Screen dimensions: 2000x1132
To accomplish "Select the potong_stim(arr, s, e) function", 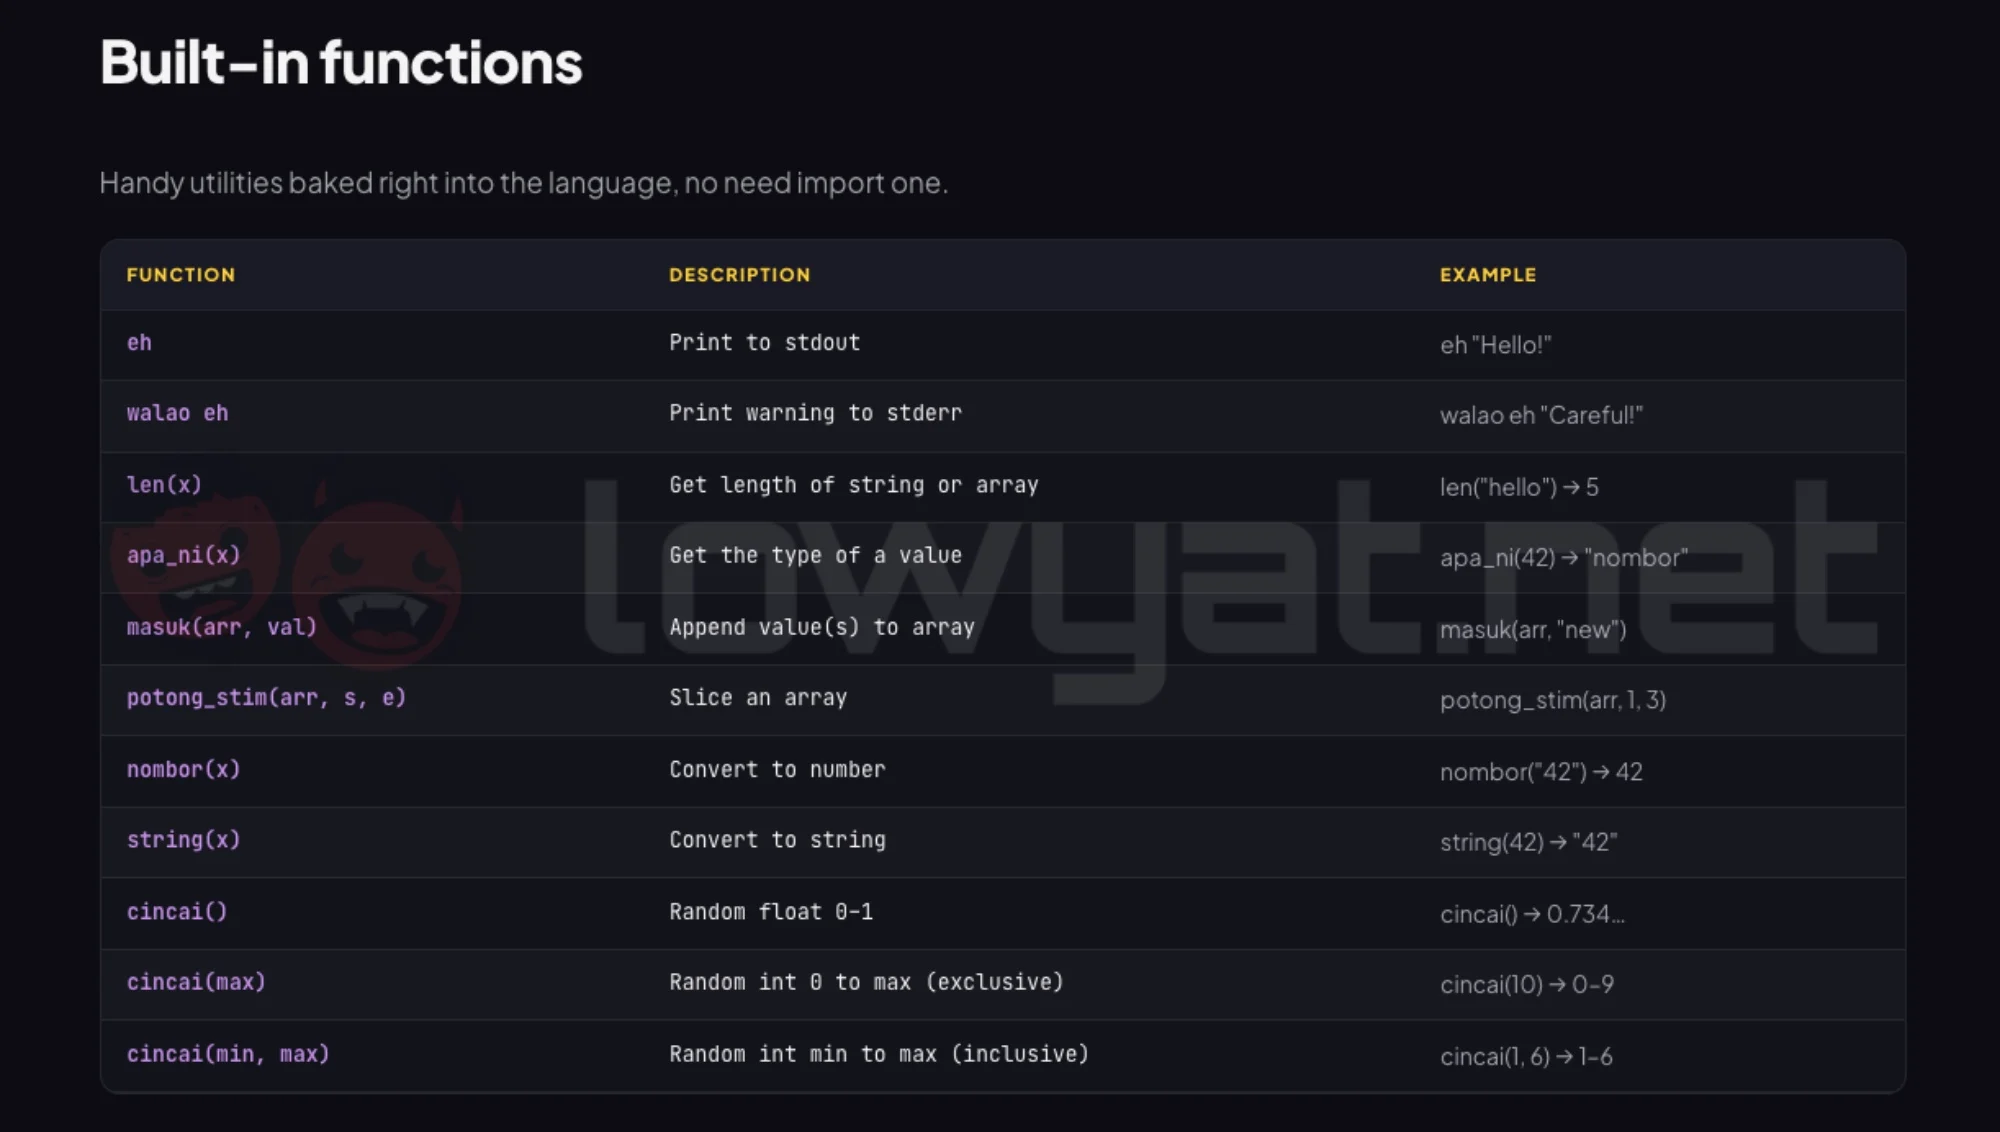I will point(266,698).
